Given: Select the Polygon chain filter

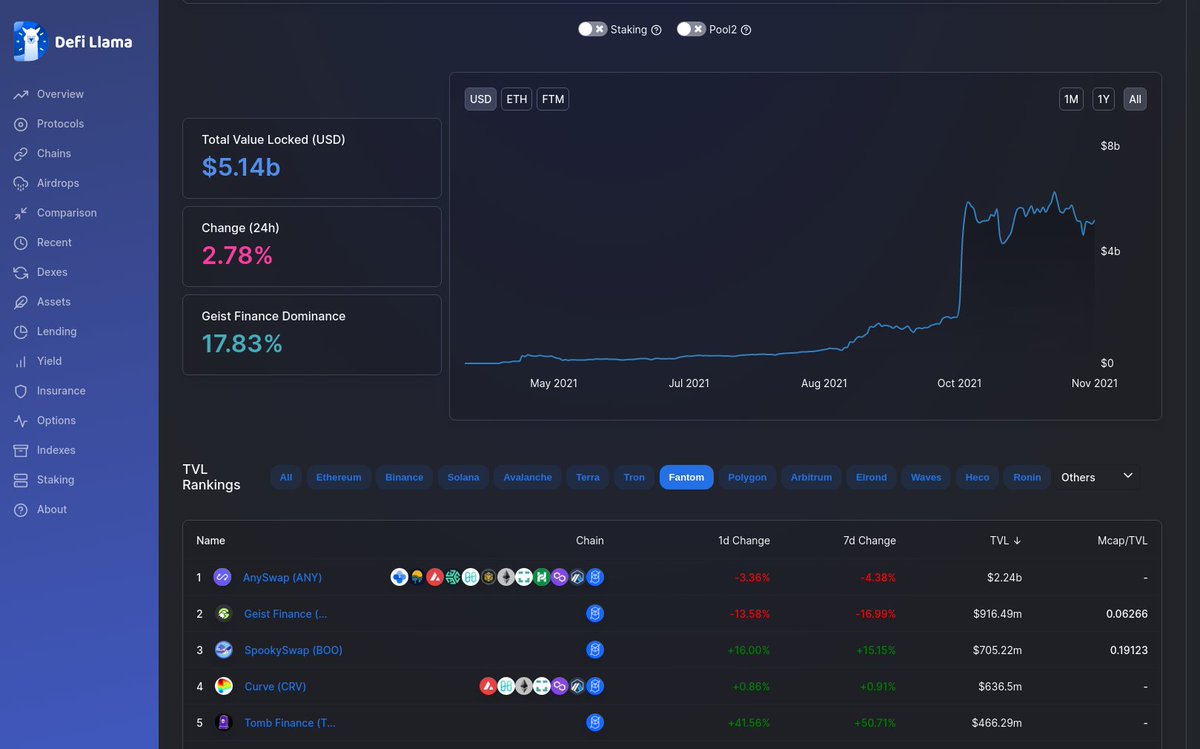Looking at the screenshot, I should point(747,477).
